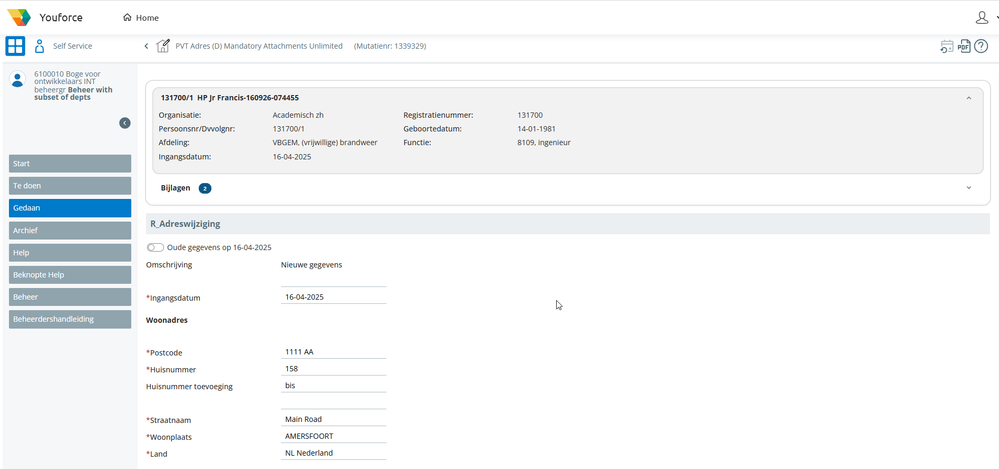
Task: Click the house address form icon
Action: [163, 46]
